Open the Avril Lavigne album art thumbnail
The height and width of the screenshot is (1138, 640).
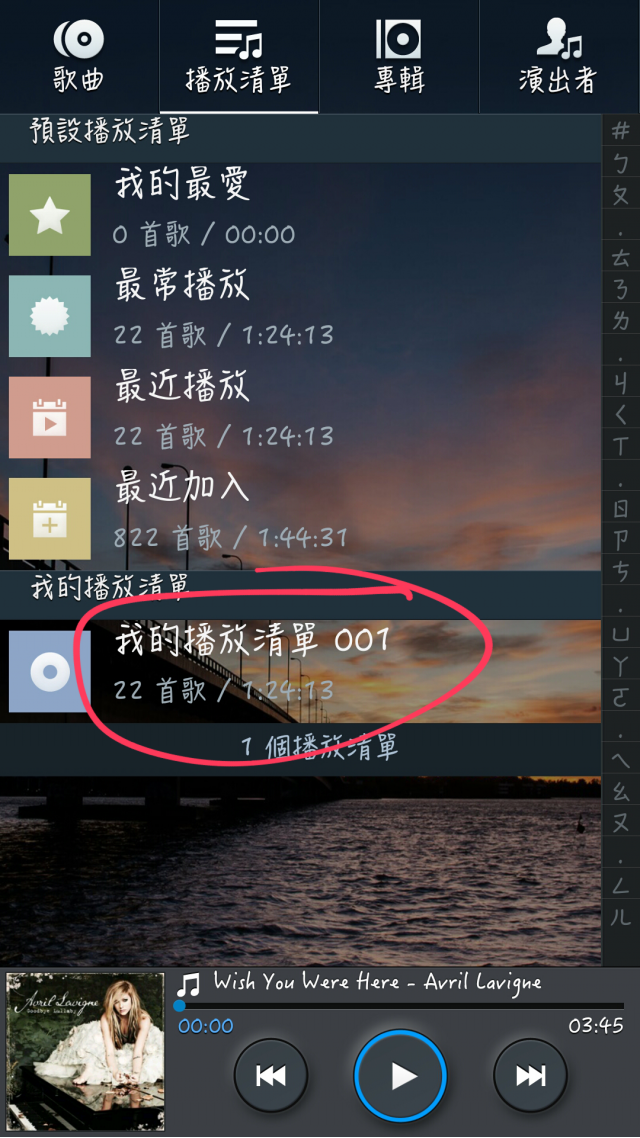coord(85,1052)
